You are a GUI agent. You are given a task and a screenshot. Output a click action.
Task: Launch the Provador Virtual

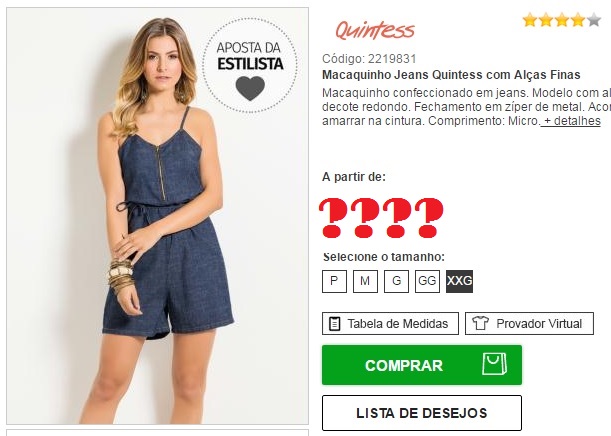coord(529,323)
